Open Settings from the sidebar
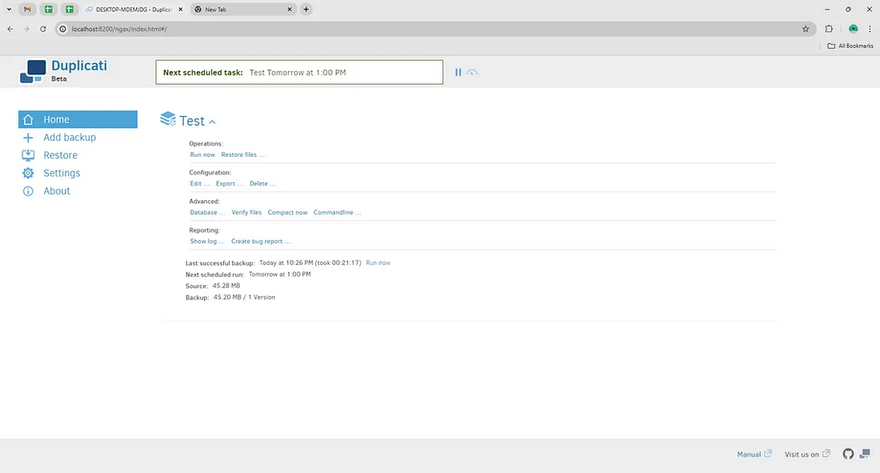The image size is (880, 473). click(x=61, y=173)
